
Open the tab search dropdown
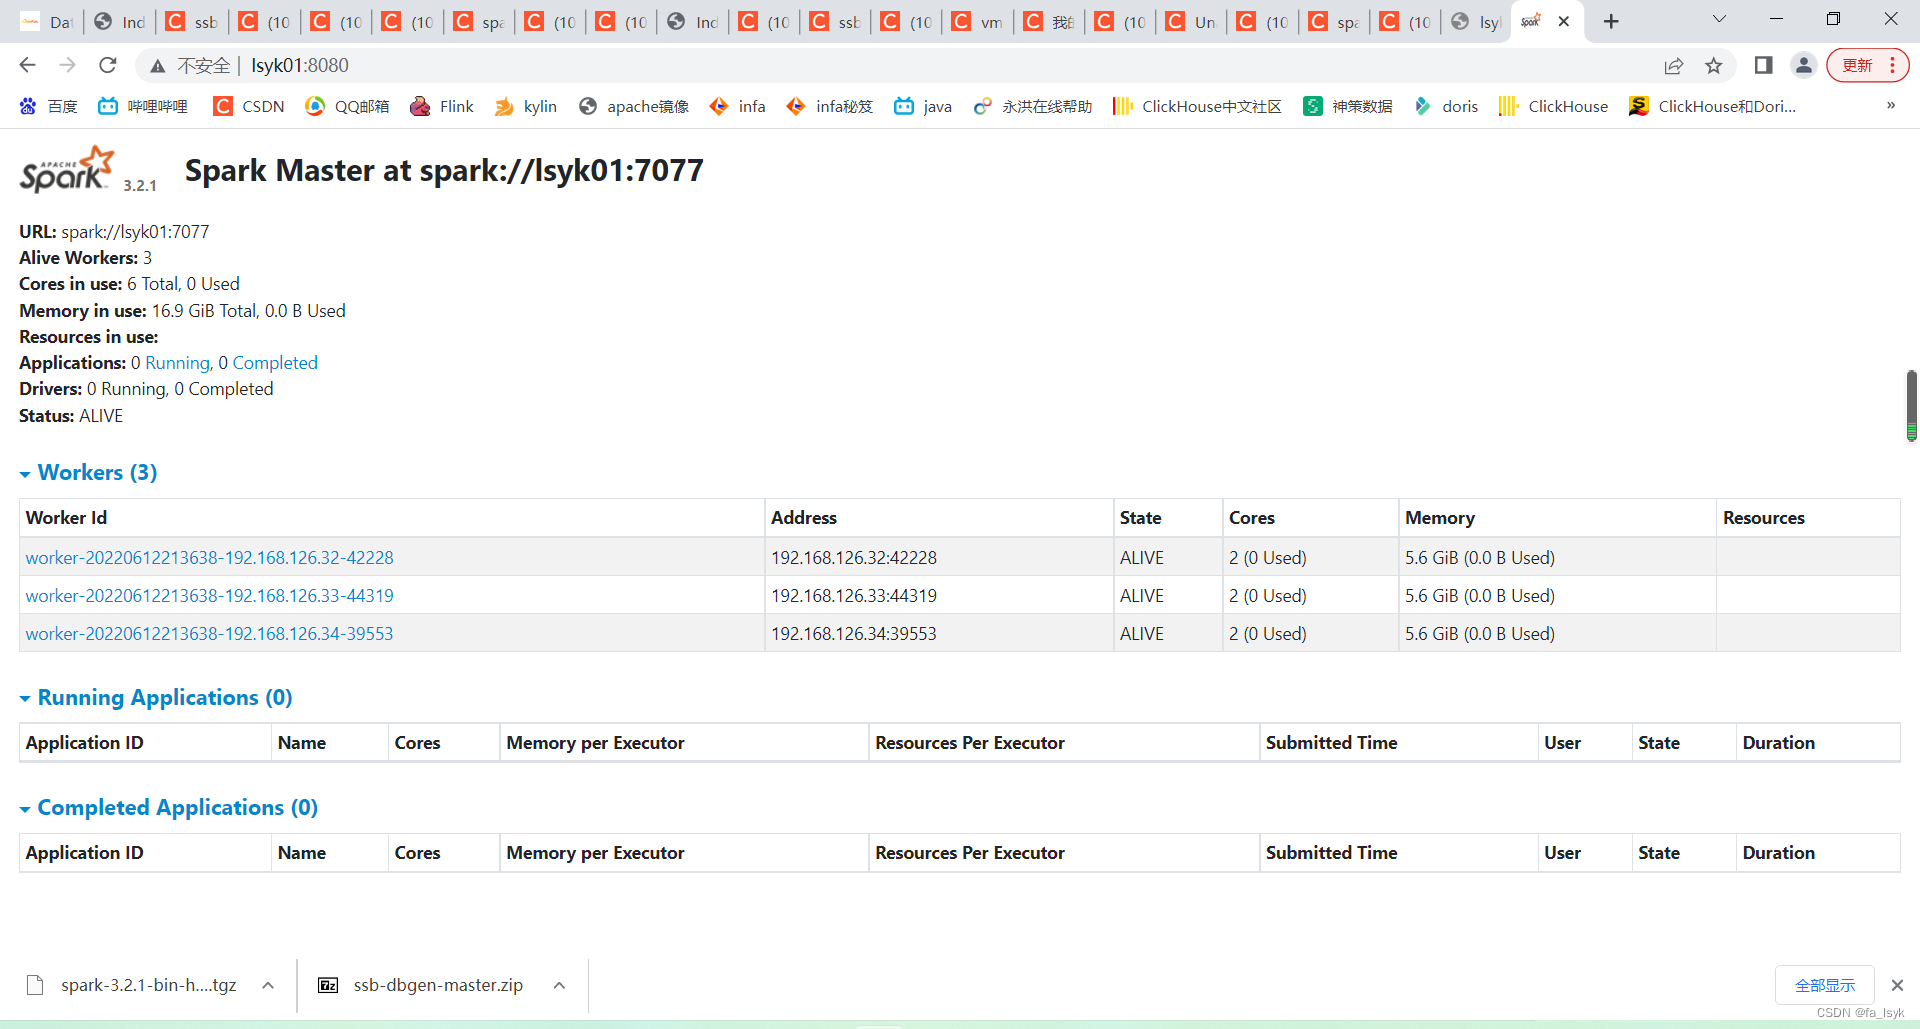(1719, 19)
